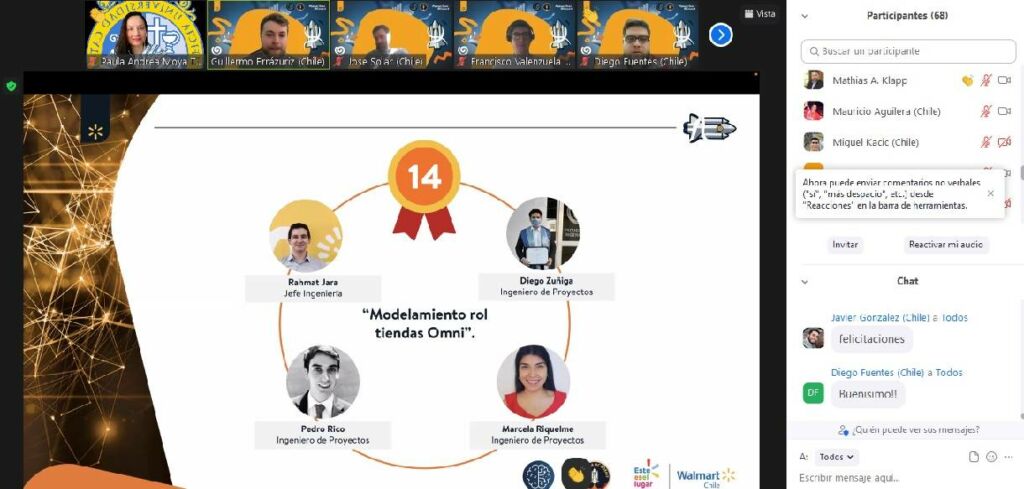Close the non-verbal feedback tooltip

991,193
